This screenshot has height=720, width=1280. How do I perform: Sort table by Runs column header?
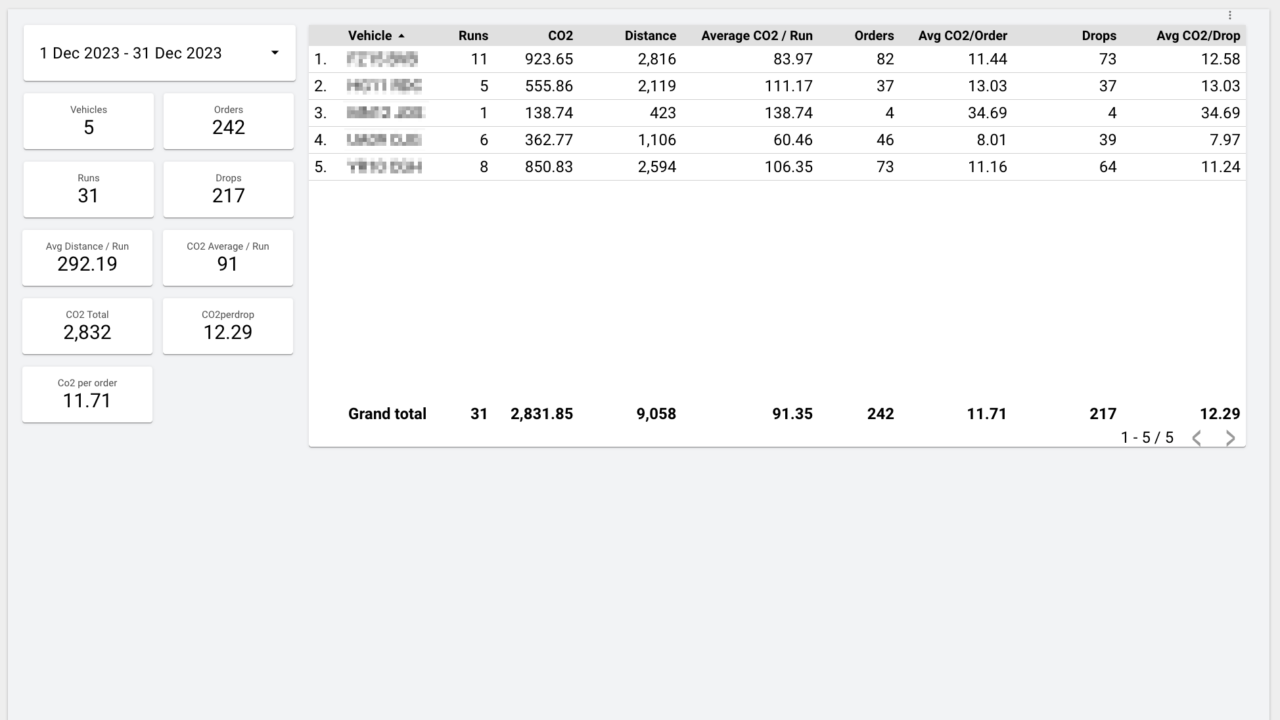coord(473,35)
